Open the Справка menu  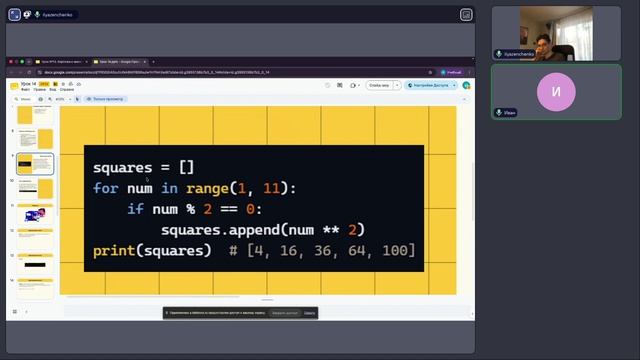67,89
